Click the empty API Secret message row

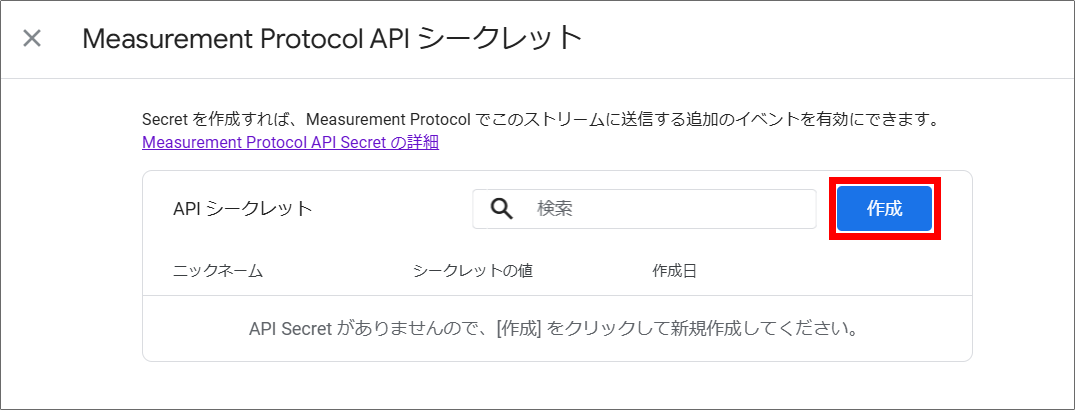(x=556, y=328)
